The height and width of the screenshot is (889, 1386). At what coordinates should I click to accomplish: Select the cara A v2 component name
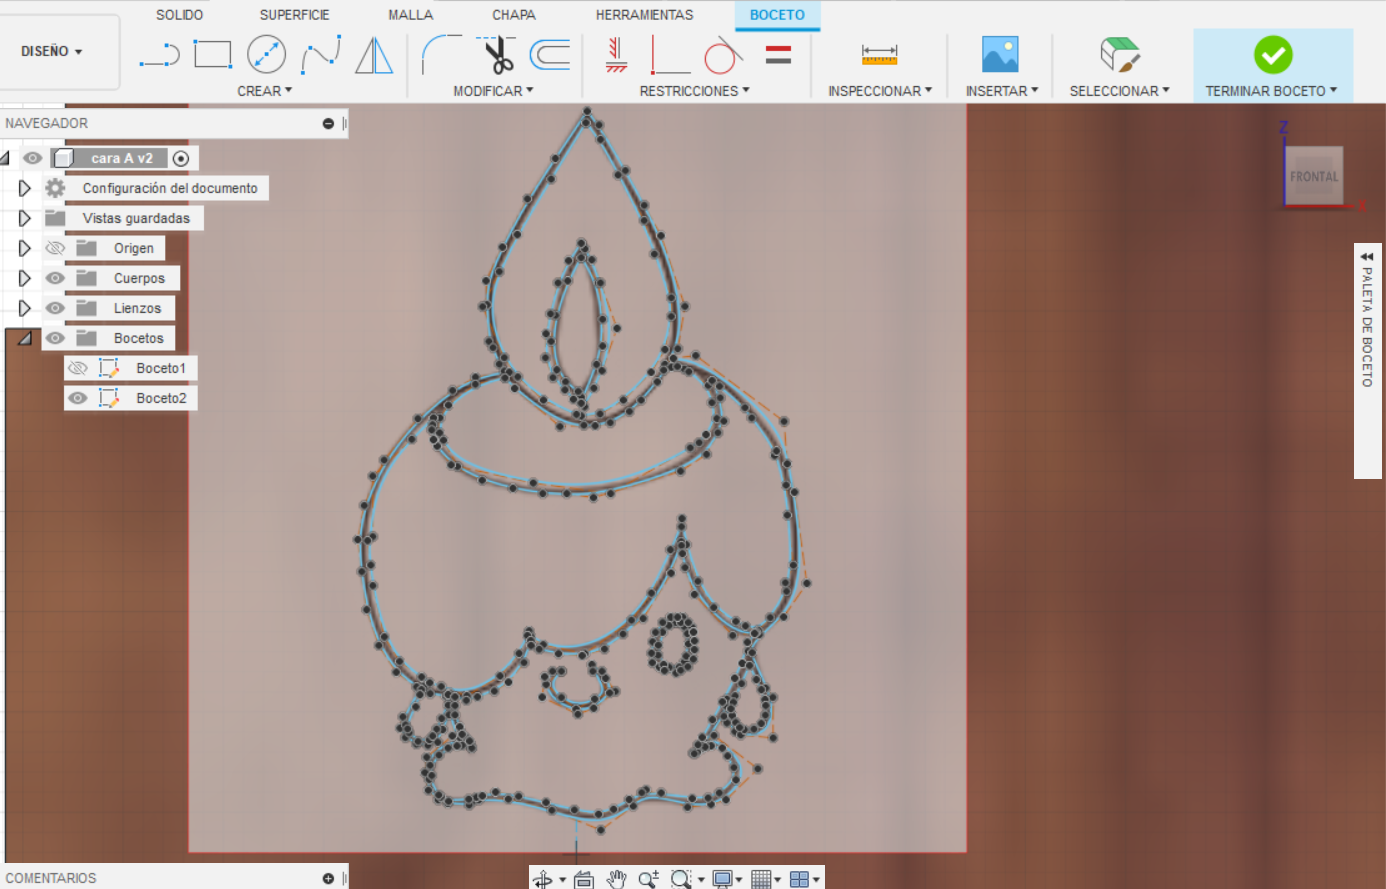(x=122, y=158)
